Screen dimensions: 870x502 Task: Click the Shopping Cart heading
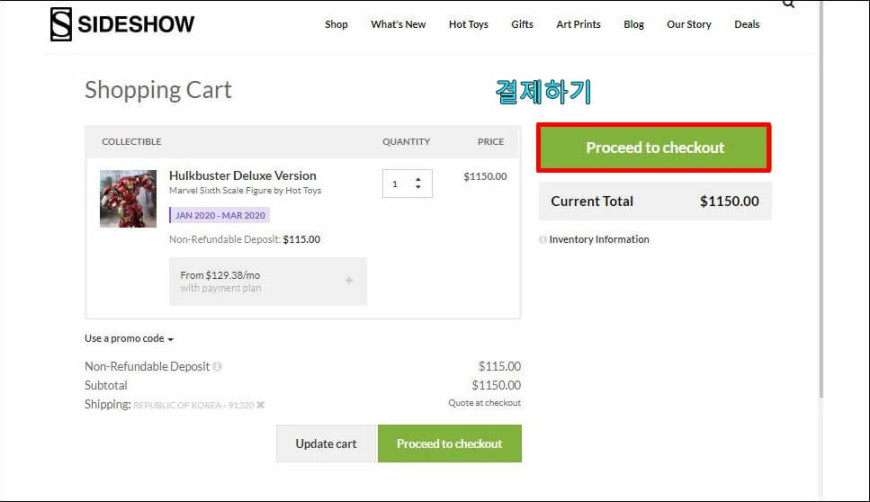click(x=158, y=90)
